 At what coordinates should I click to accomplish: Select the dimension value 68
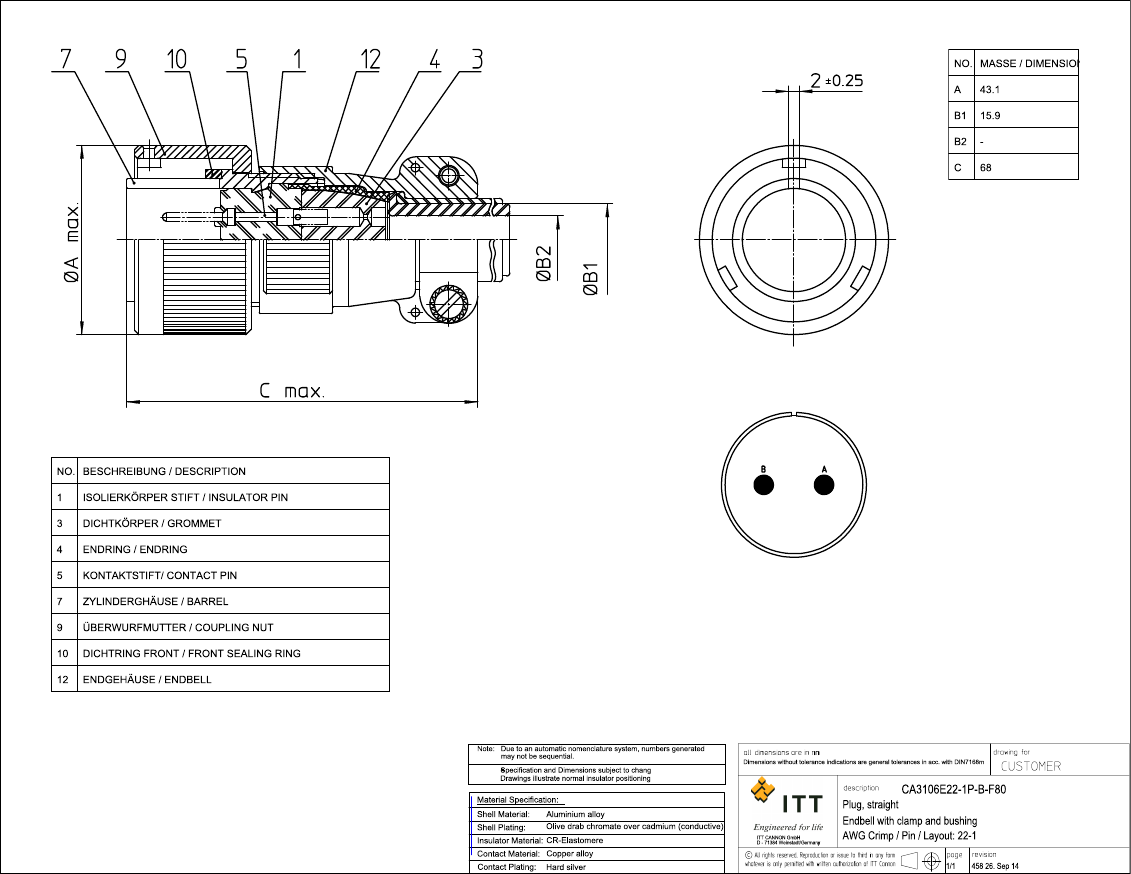985,167
